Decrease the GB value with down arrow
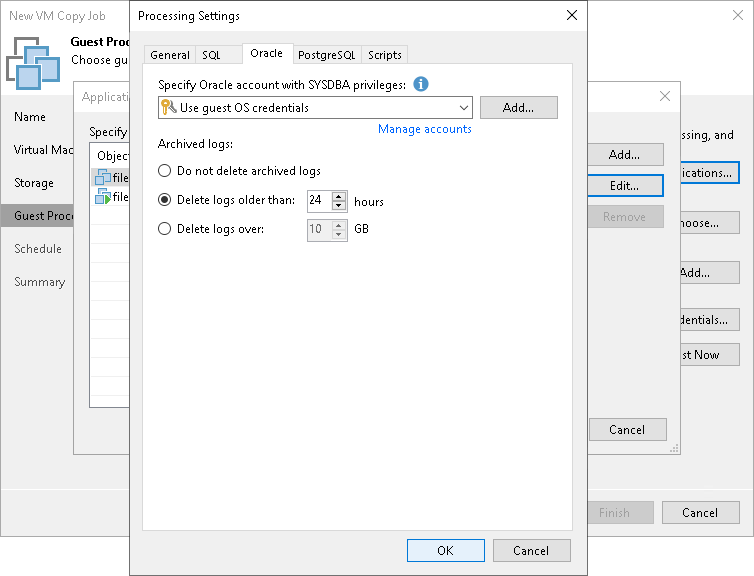 [339, 234]
